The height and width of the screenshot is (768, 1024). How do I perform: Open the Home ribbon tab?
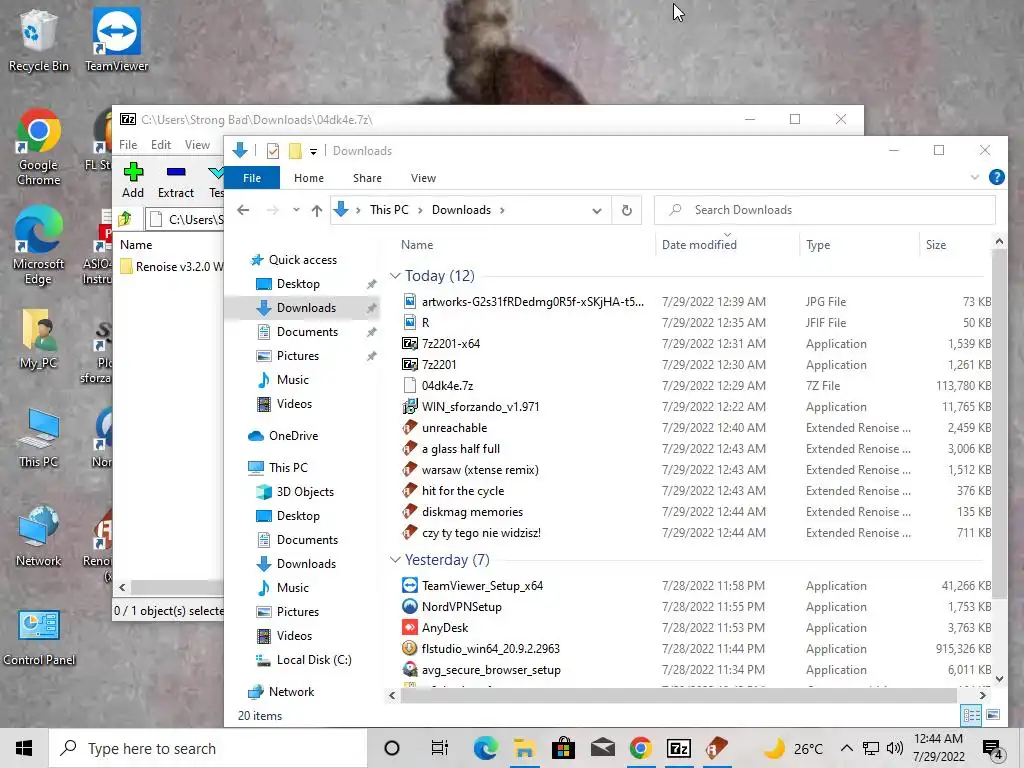[x=308, y=178]
